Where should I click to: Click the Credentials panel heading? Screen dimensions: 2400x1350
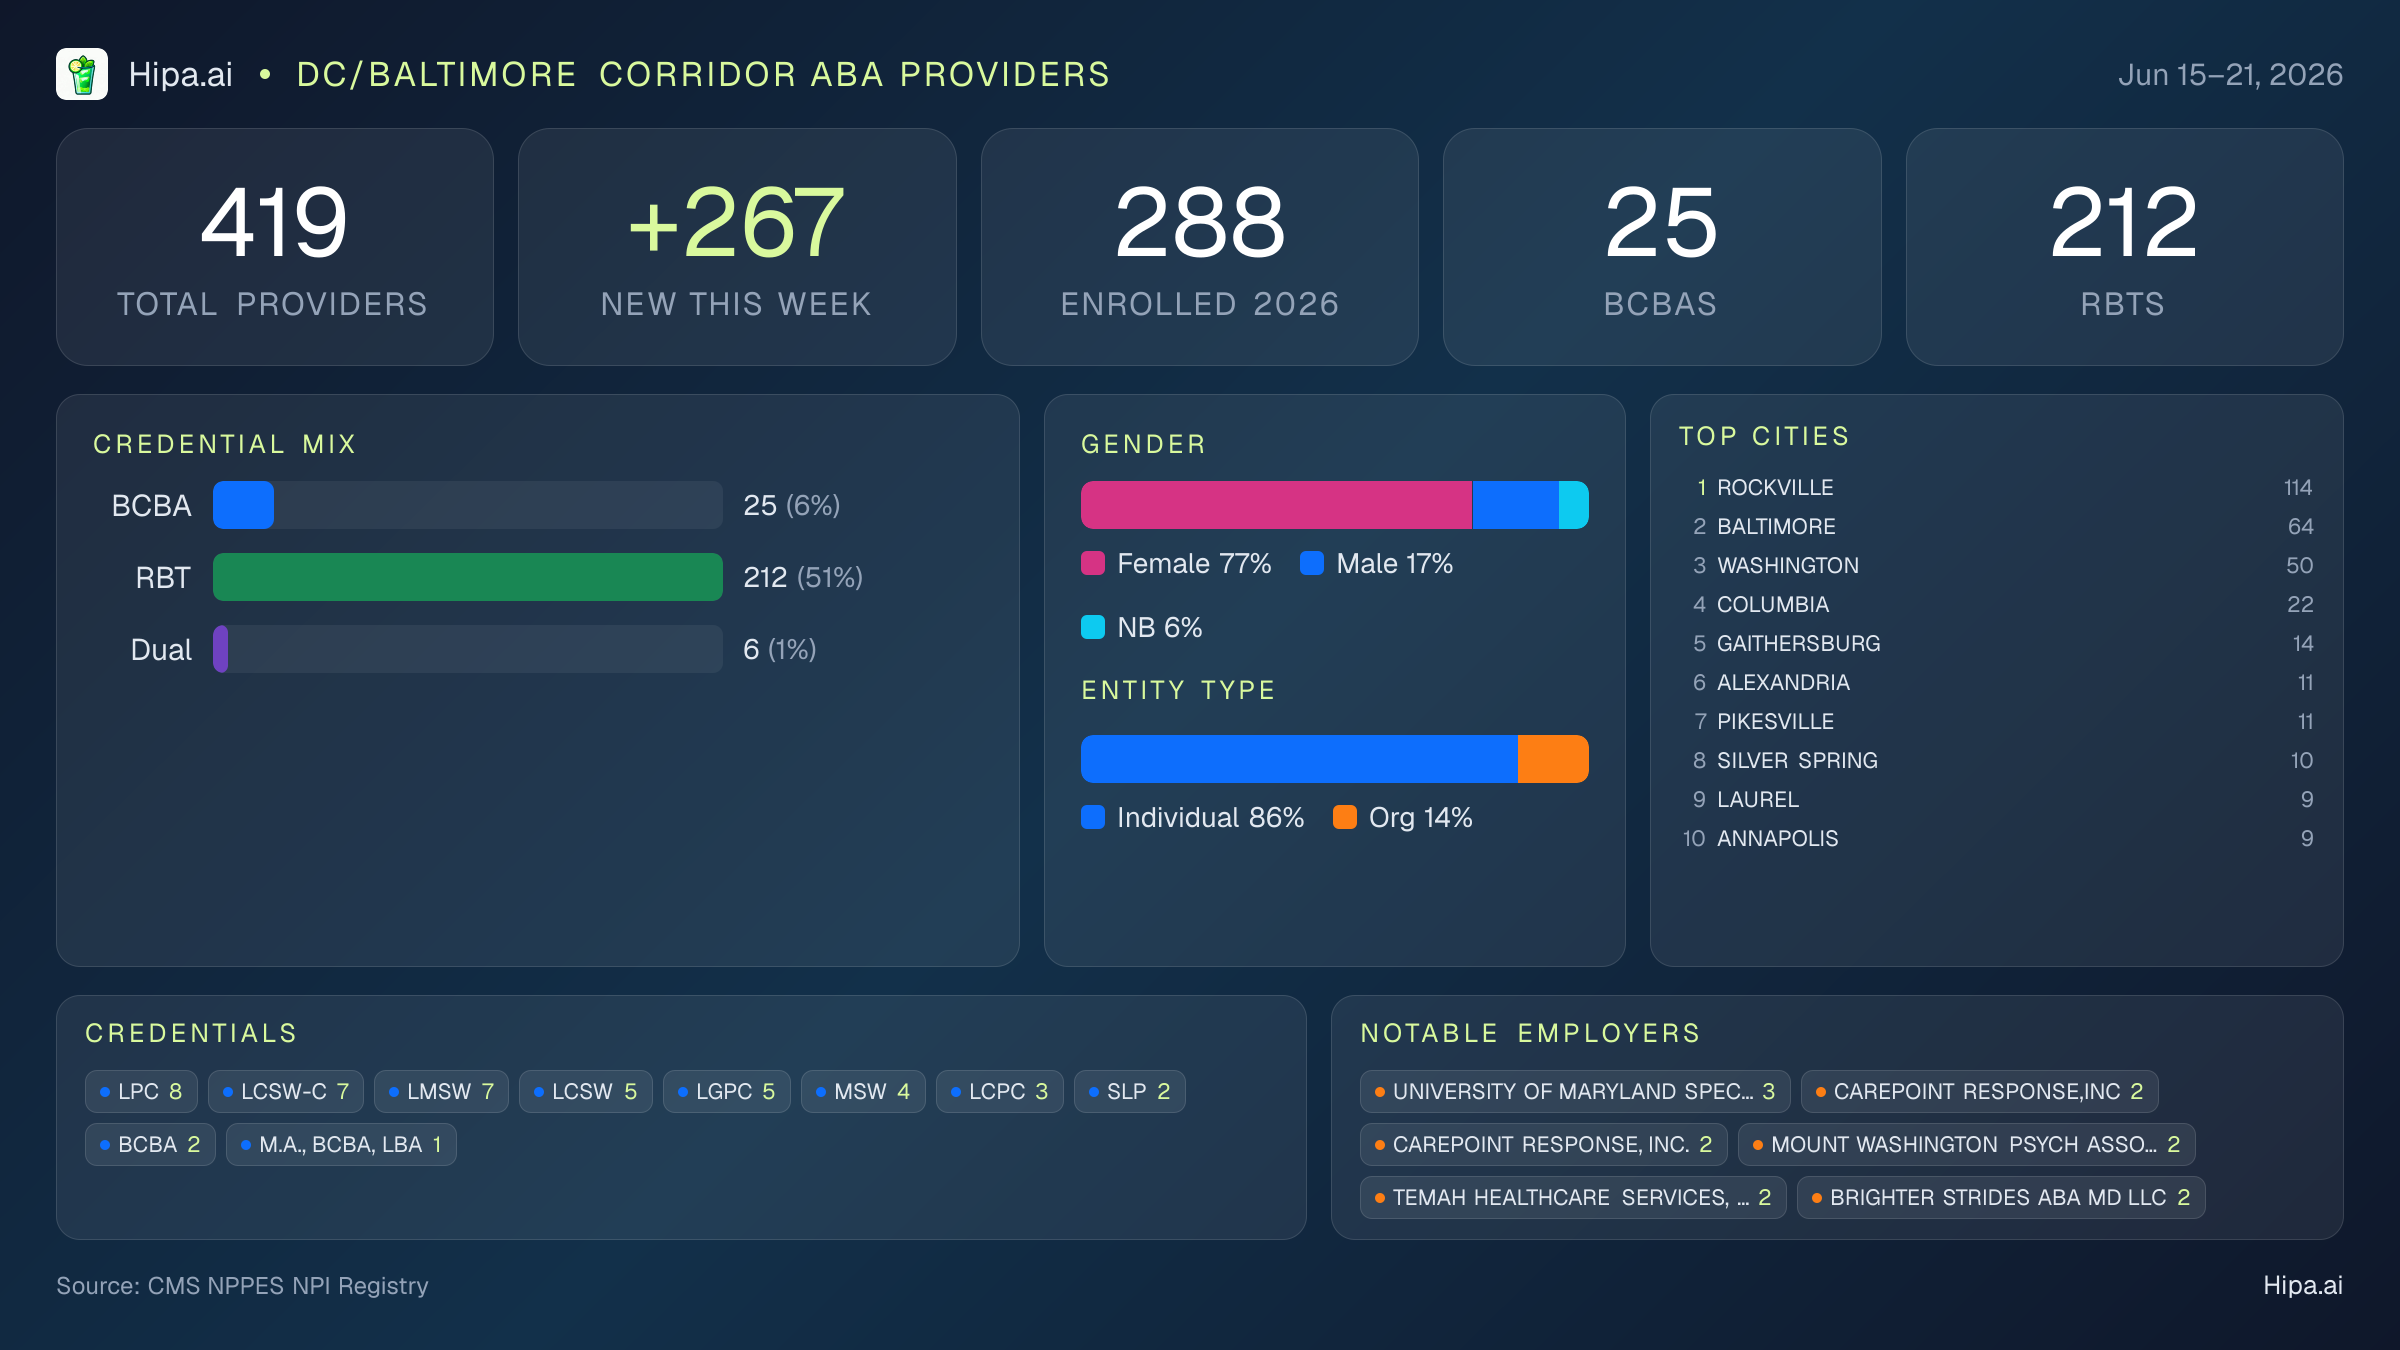(x=191, y=1033)
